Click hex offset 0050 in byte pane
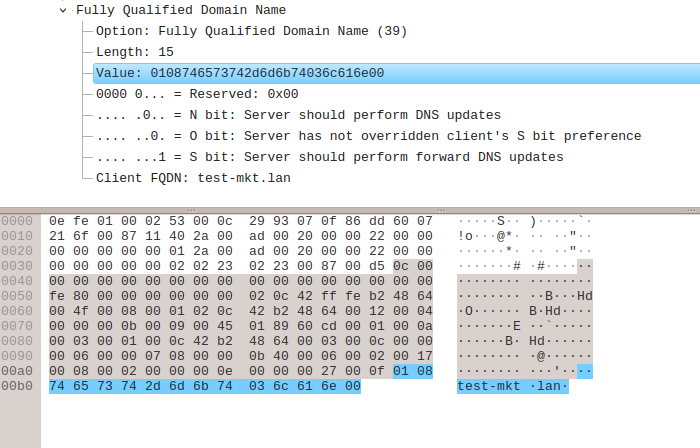This screenshot has height=448, width=700. [x=17, y=296]
